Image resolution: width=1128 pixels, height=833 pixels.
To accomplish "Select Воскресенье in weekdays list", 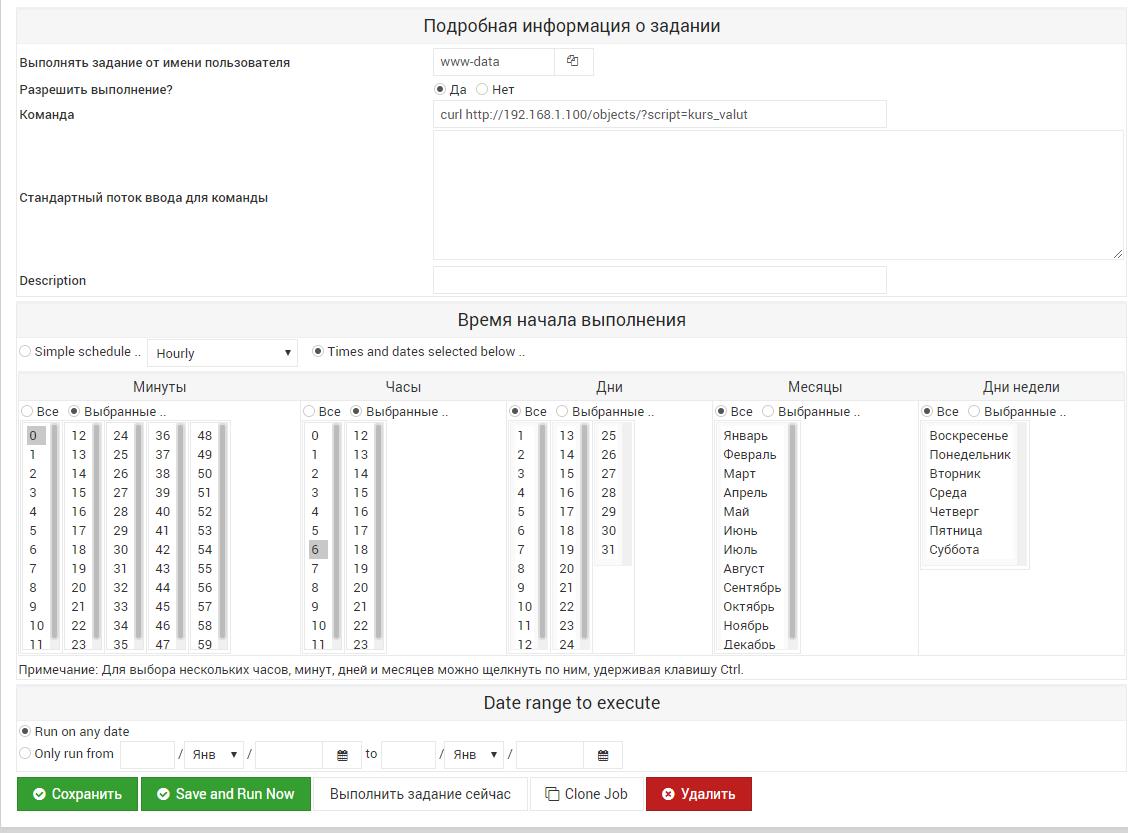I will [969, 435].
